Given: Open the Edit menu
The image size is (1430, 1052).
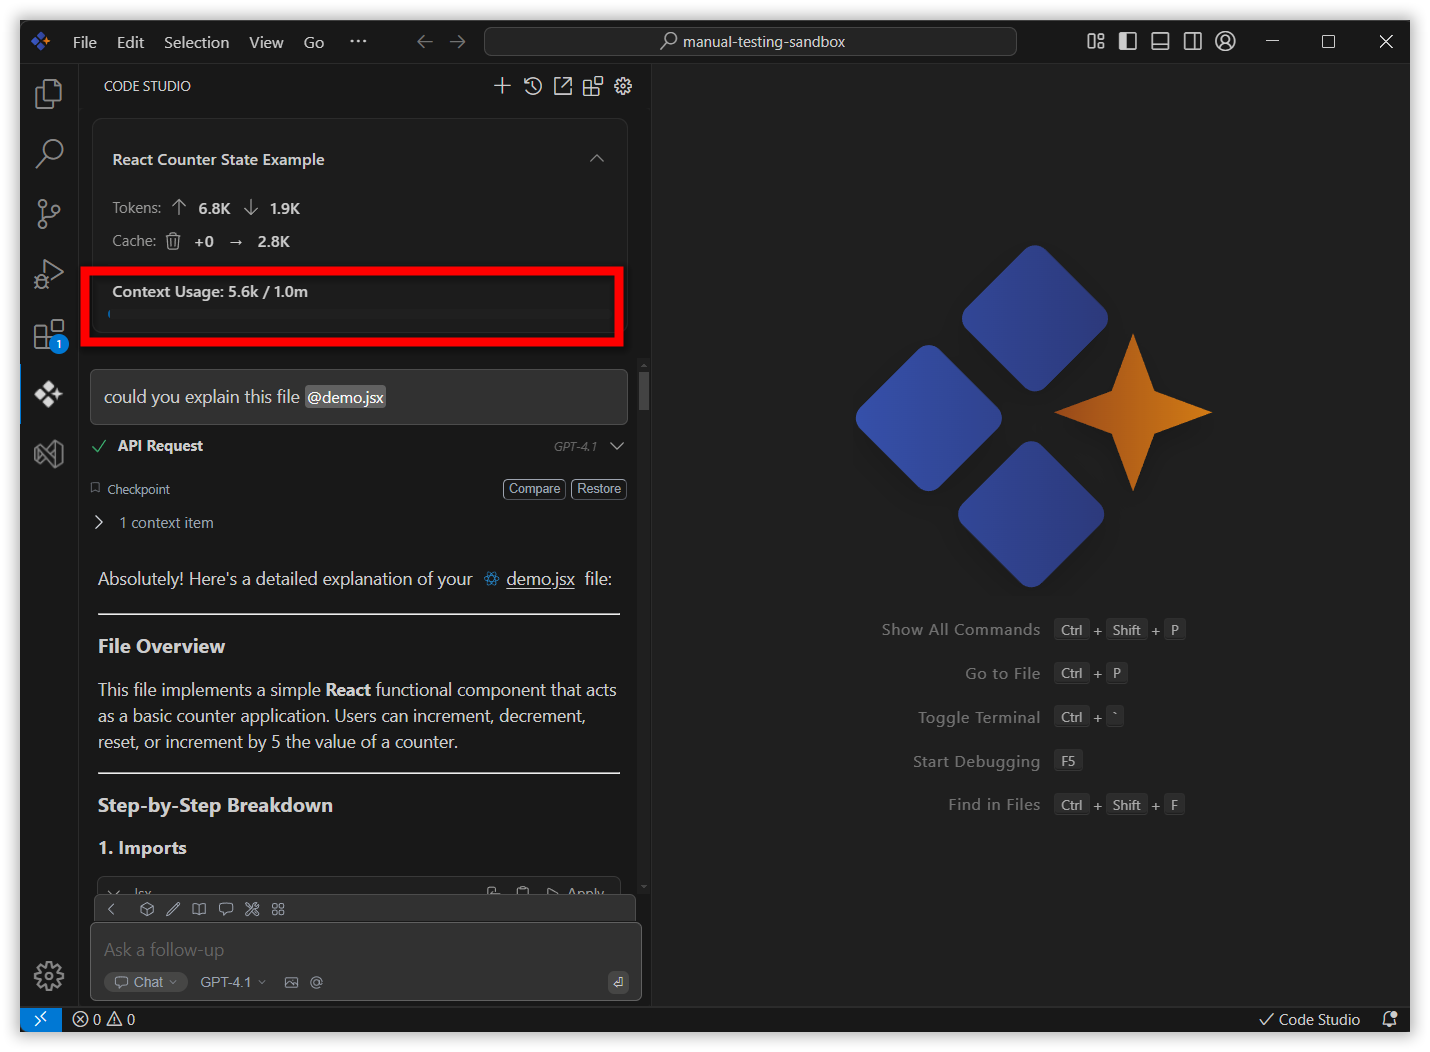Looking at the screenshot, I should tap(130, 42).
